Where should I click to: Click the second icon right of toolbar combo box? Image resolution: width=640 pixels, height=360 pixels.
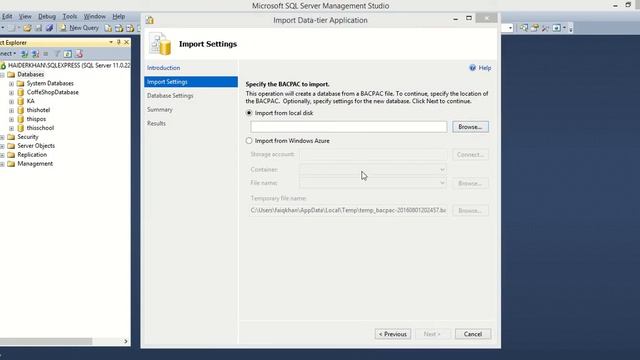[534, 28]
